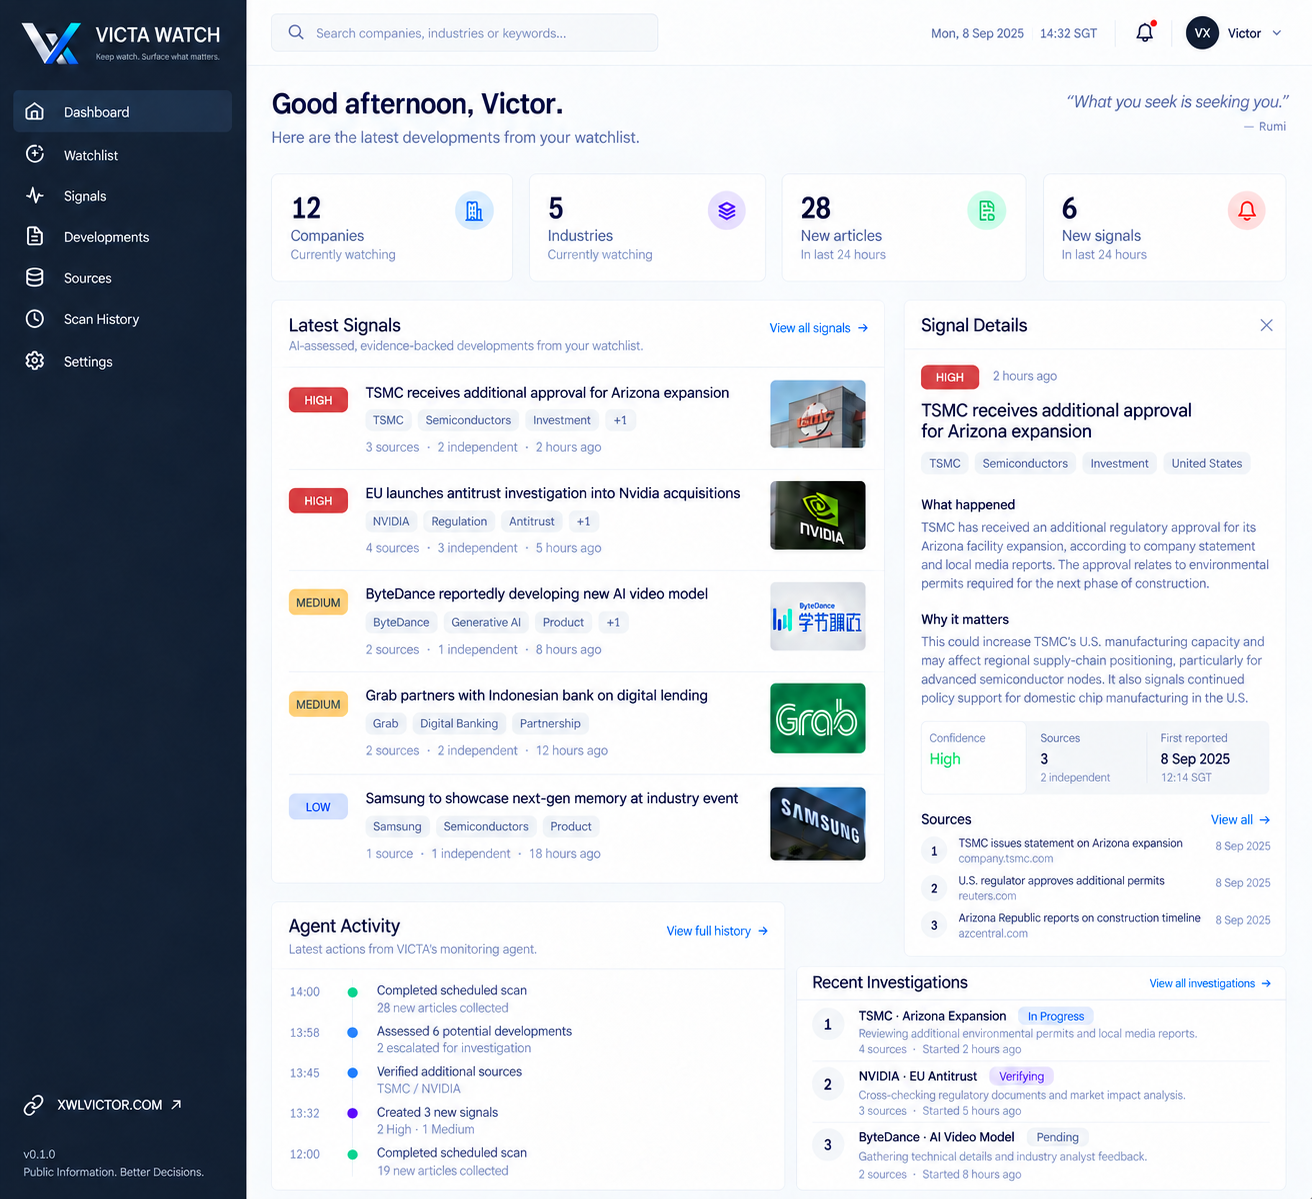Click the Partnership tag

tap(550, 723)
